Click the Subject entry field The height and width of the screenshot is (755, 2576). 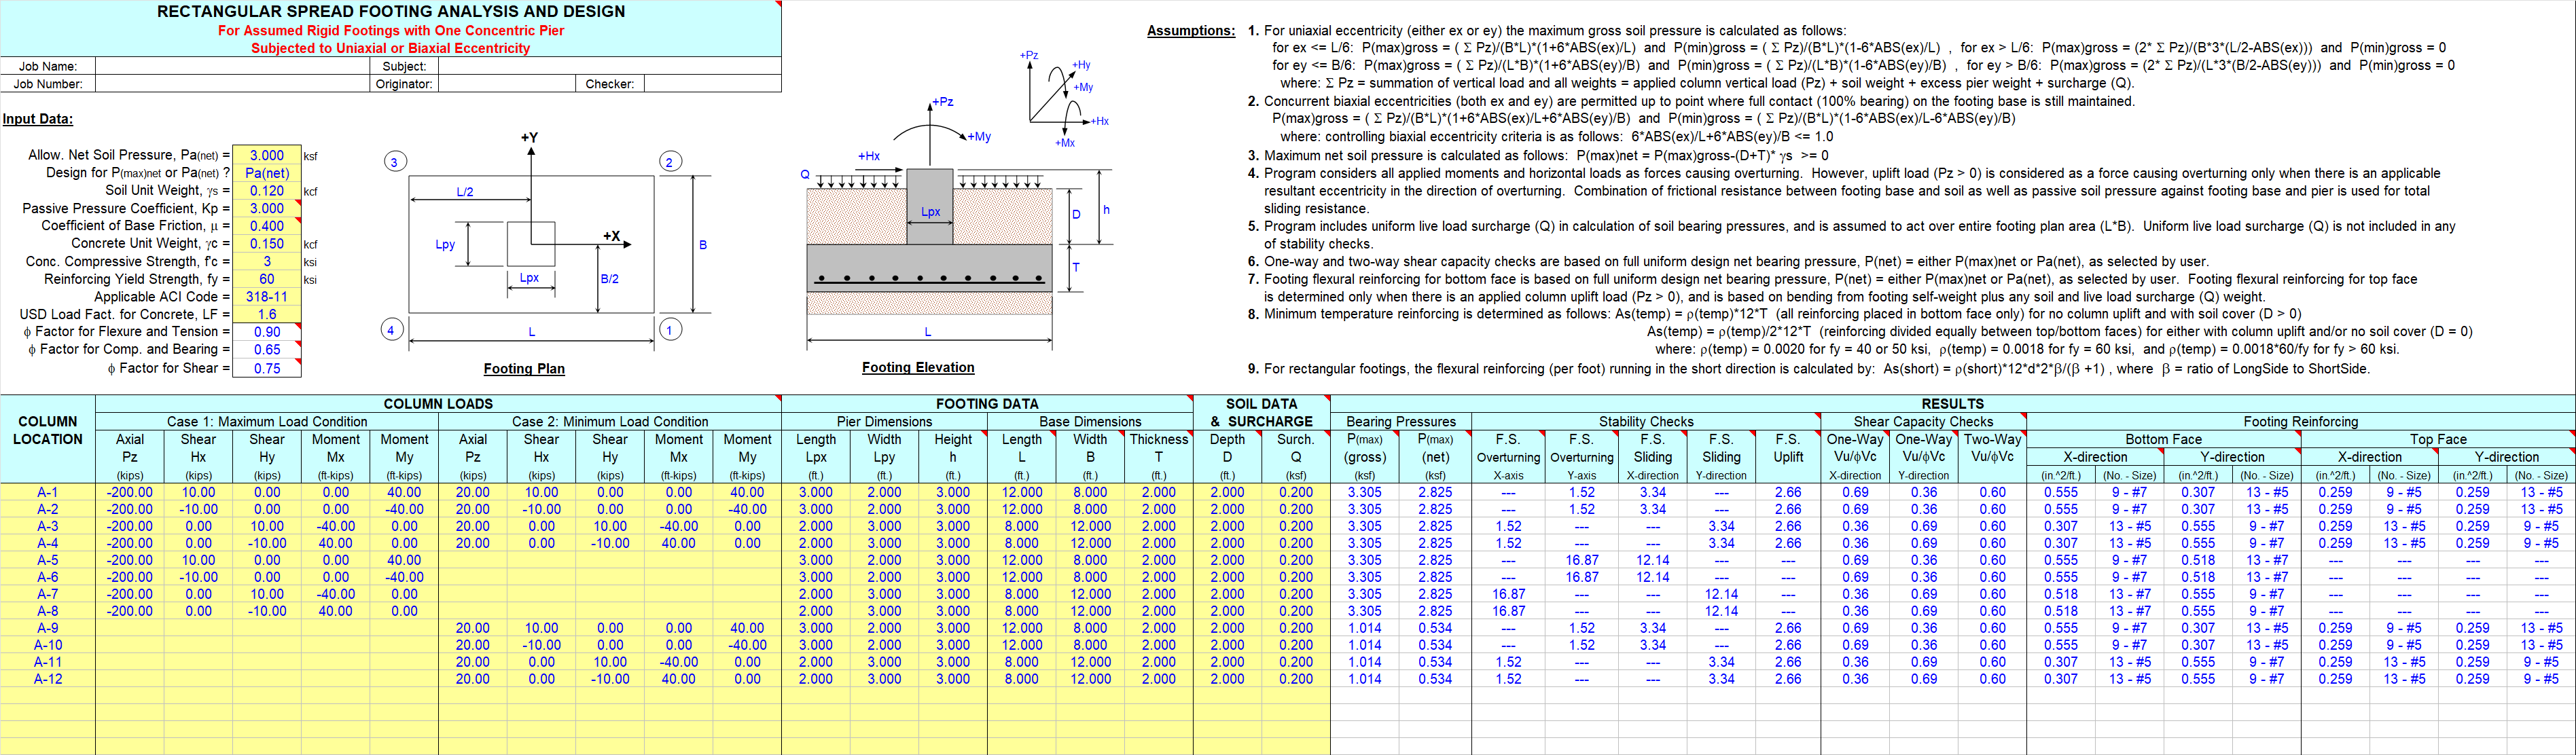tap(609, 66)
